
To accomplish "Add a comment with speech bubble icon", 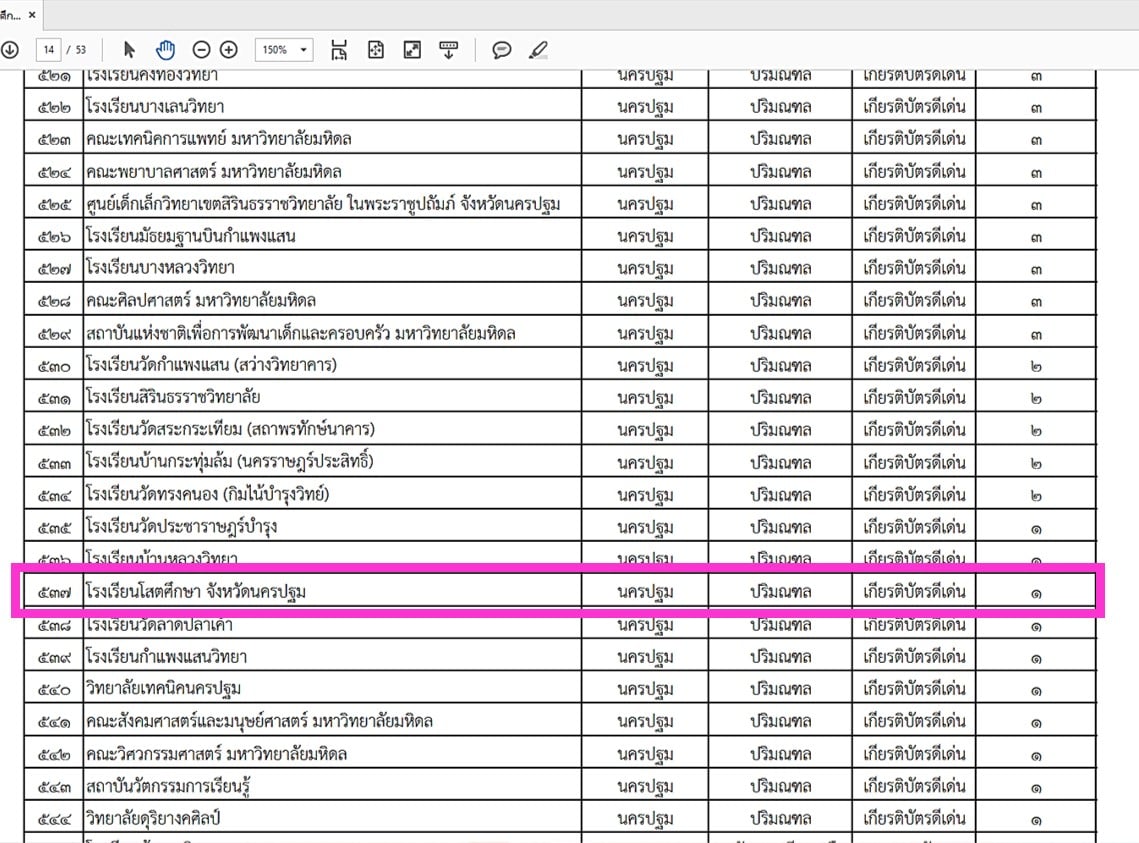I will pos(502,50).
